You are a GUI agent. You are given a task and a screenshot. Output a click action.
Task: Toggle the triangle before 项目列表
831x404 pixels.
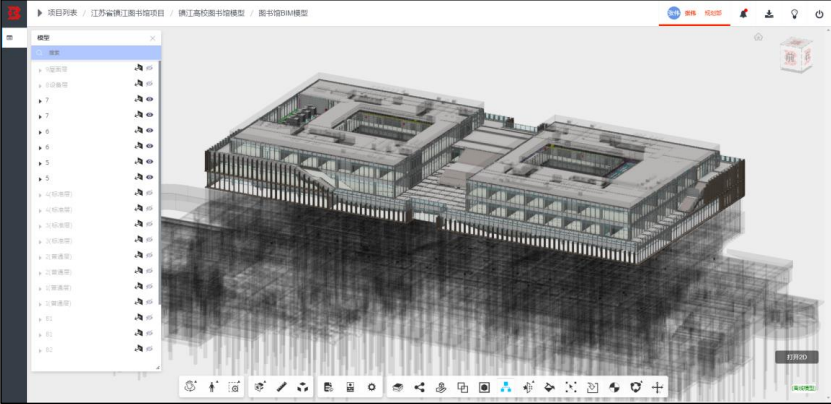coord(40,13)
